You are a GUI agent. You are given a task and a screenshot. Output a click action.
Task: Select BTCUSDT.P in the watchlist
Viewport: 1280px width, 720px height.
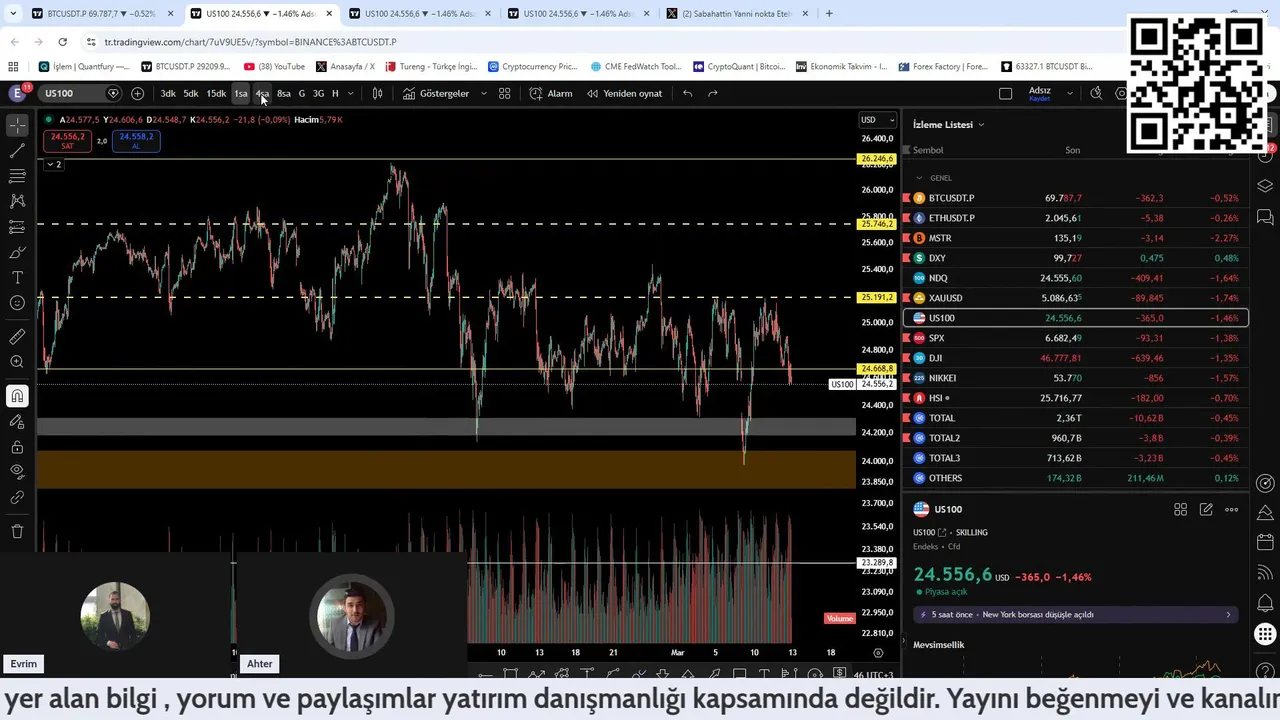tap(1075, 198)
